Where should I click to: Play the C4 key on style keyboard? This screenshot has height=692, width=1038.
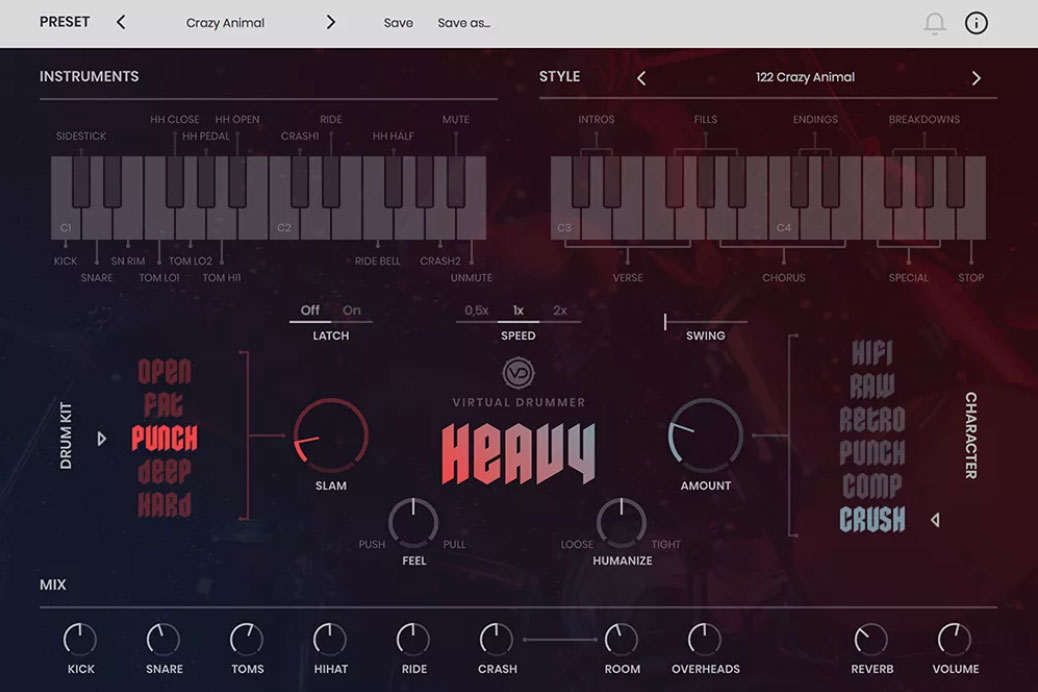pyautogui.click(x=783, y=222)
